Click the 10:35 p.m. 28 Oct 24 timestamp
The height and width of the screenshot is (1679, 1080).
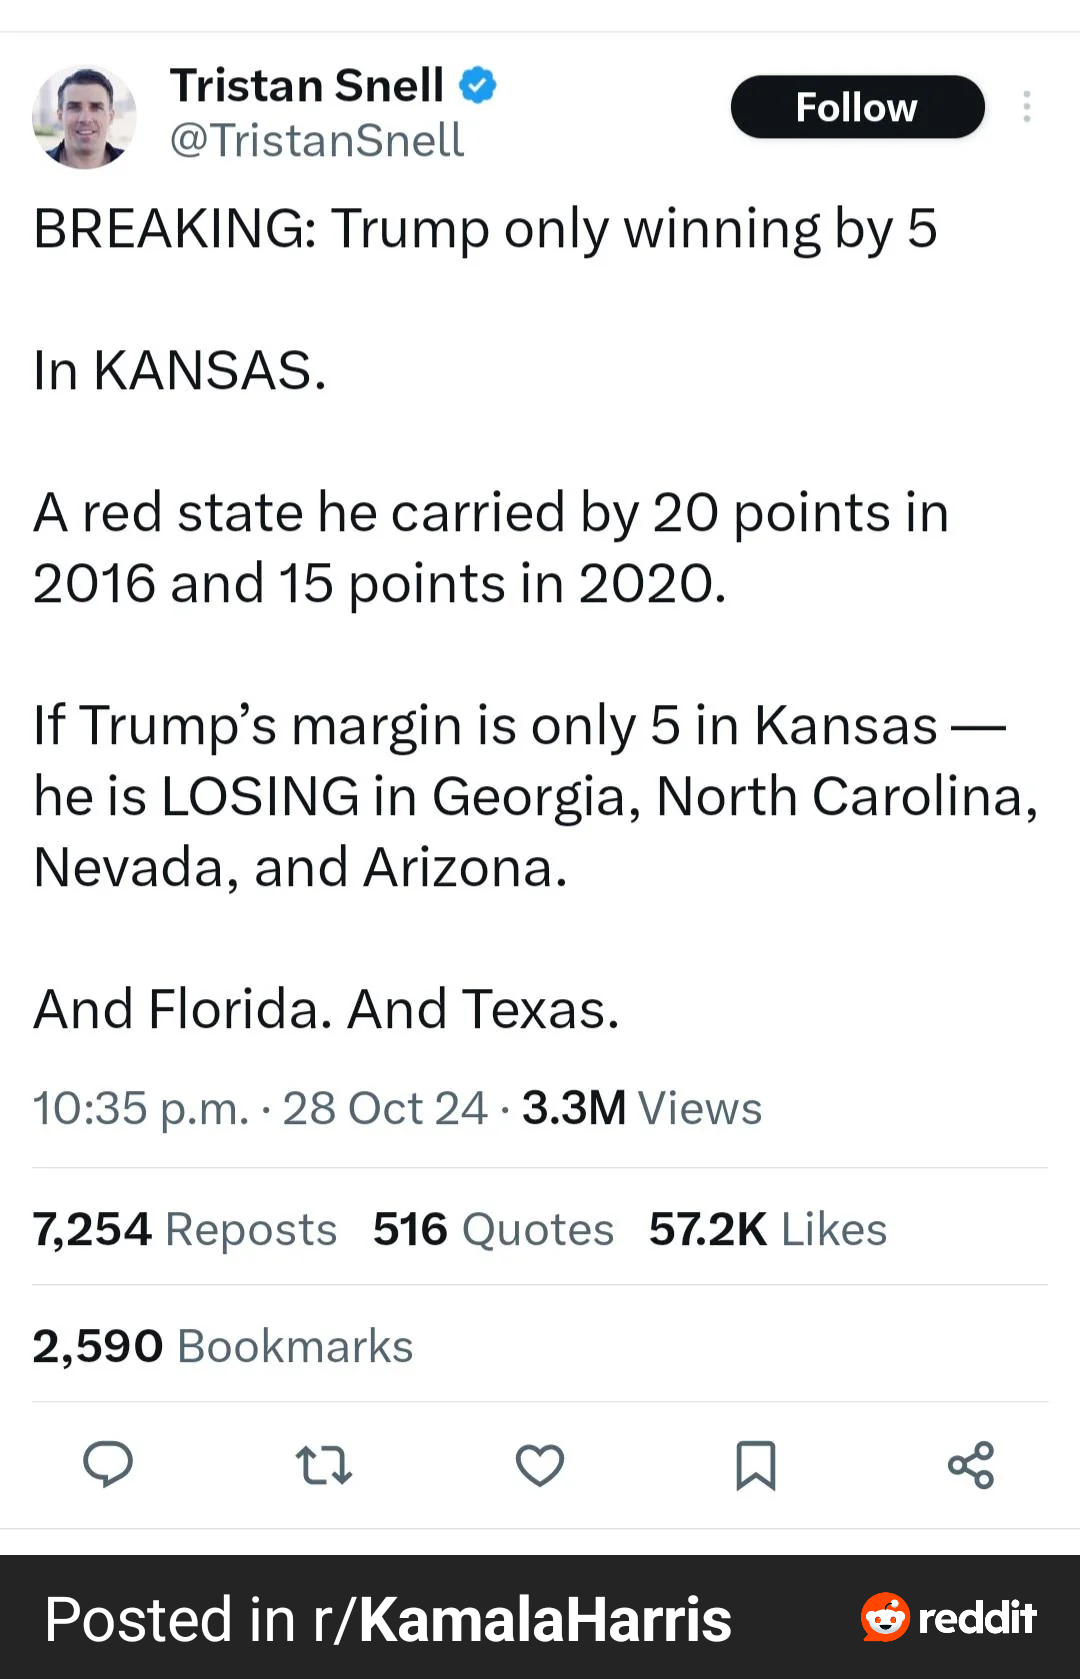pyautogui.click(x=260, y=1108)
